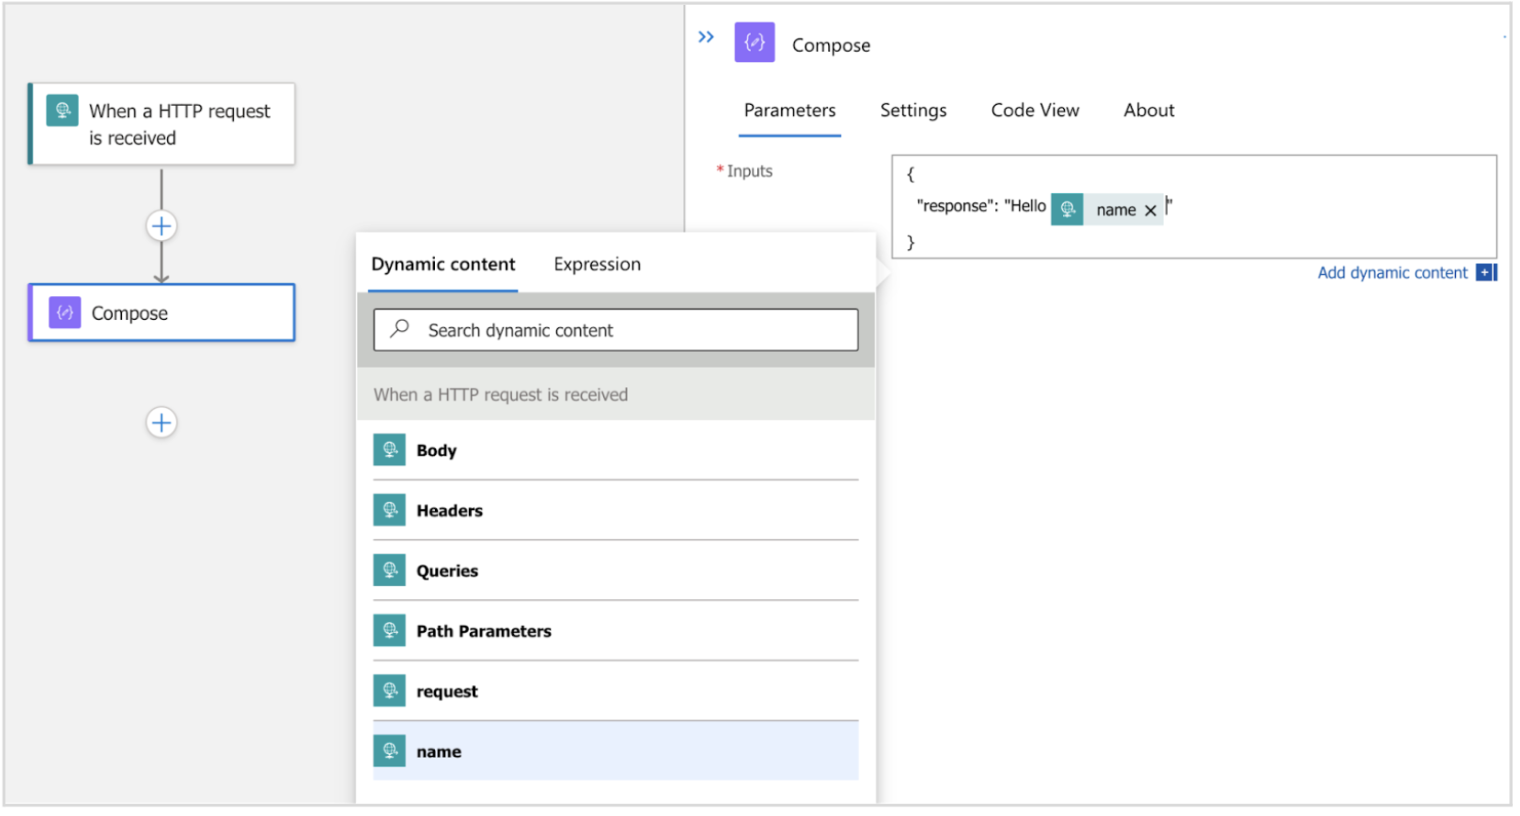Add step between trigger and Compose
Image resolution: width=1520 pixels, height=816 pixels.
pyautogui.click(x=161, y=226)
